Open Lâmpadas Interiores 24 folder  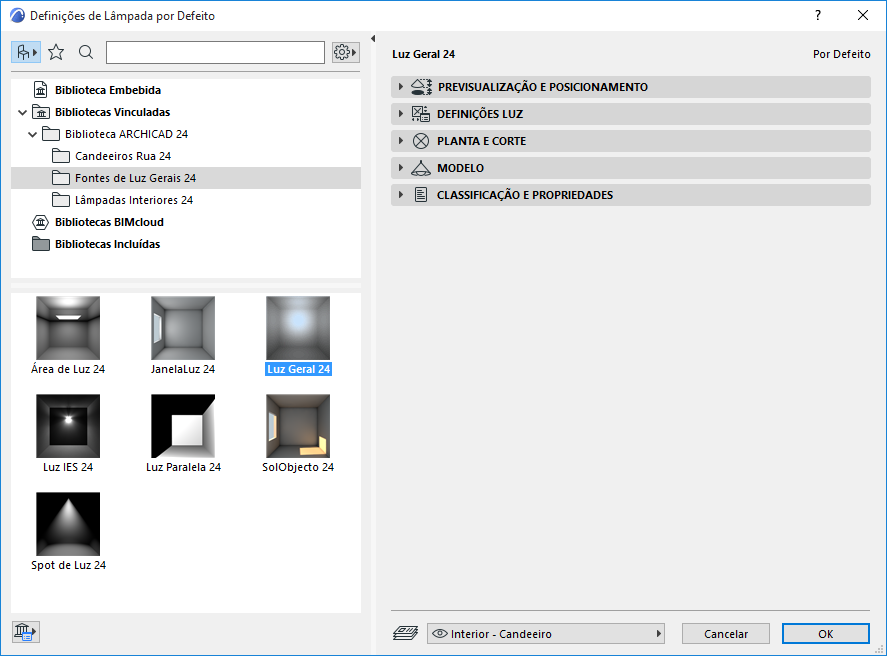click(134, 200)
